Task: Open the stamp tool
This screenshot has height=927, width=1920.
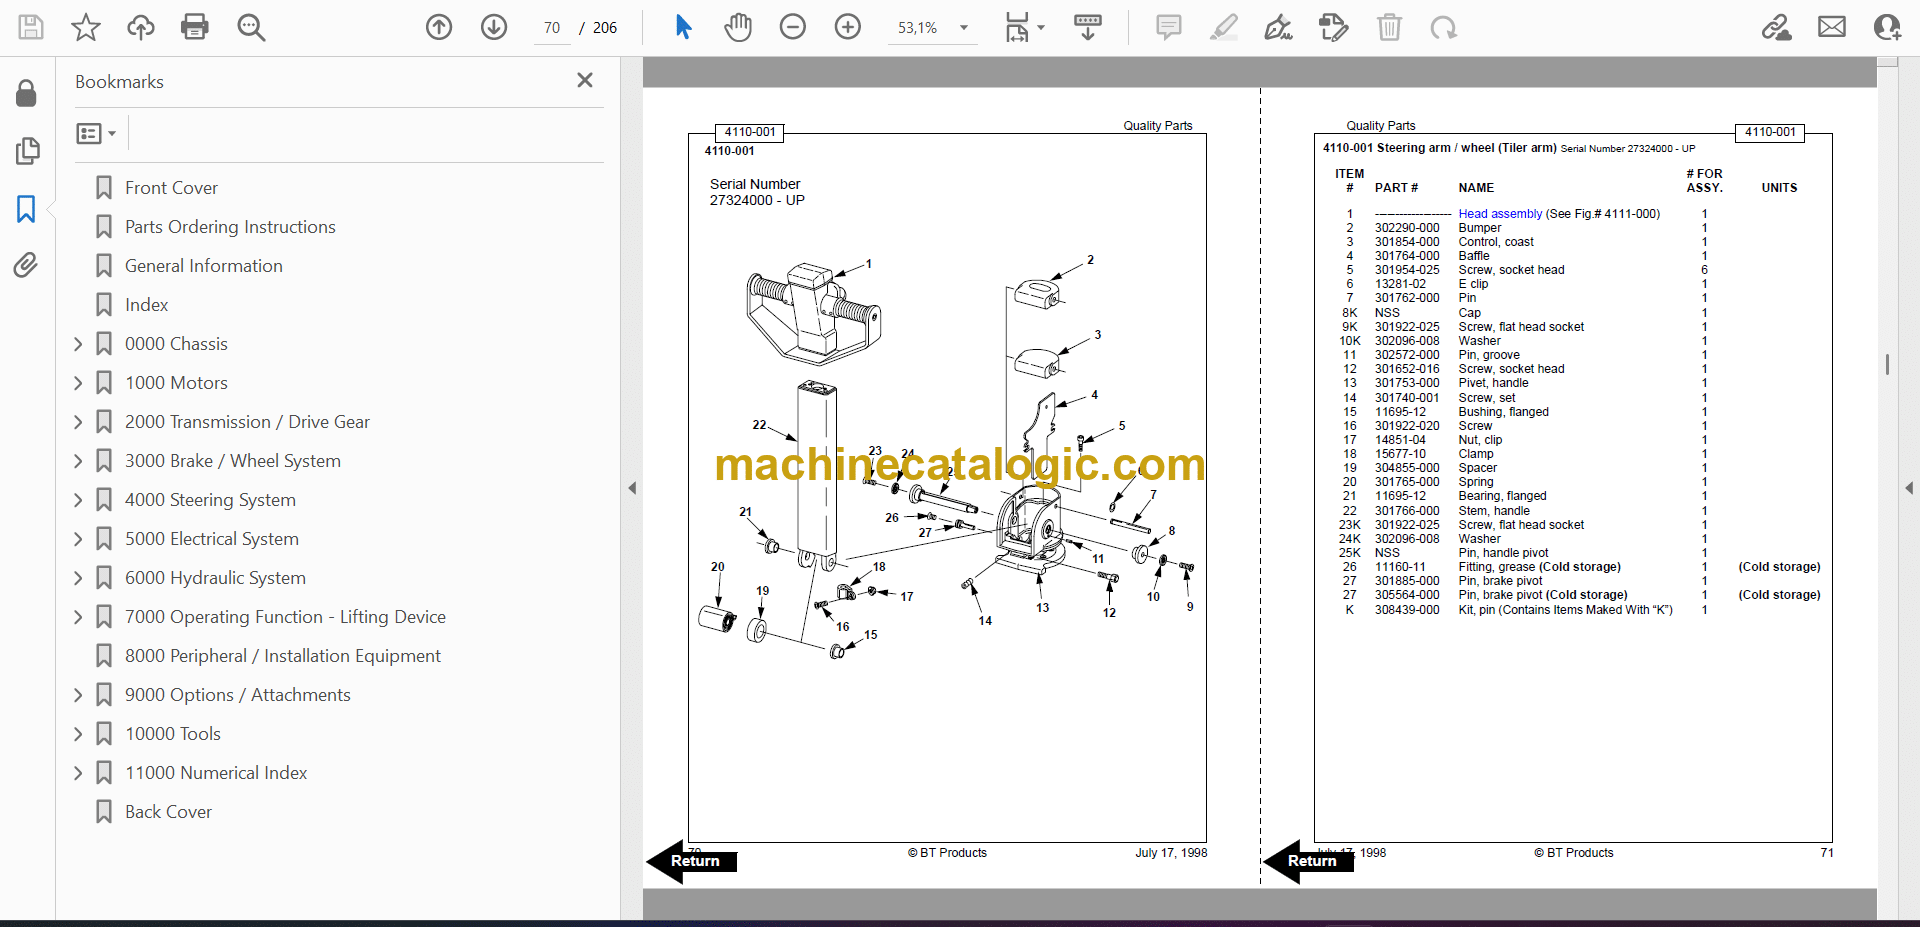Action: pos(1334,27)
